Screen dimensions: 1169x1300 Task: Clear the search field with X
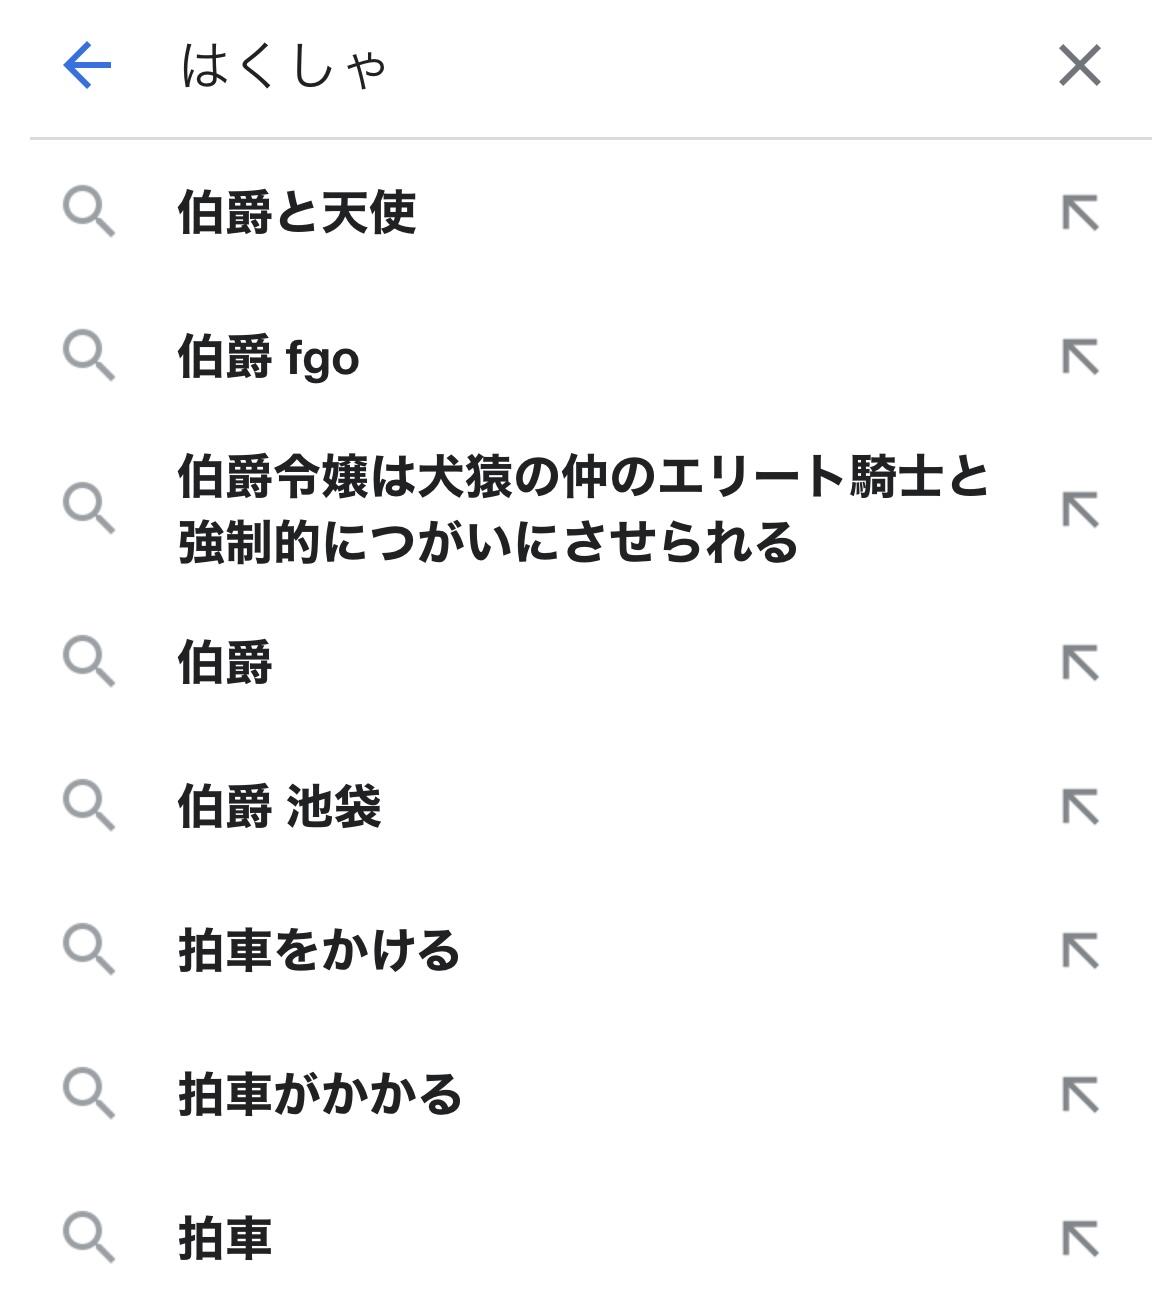(1079, 66)
